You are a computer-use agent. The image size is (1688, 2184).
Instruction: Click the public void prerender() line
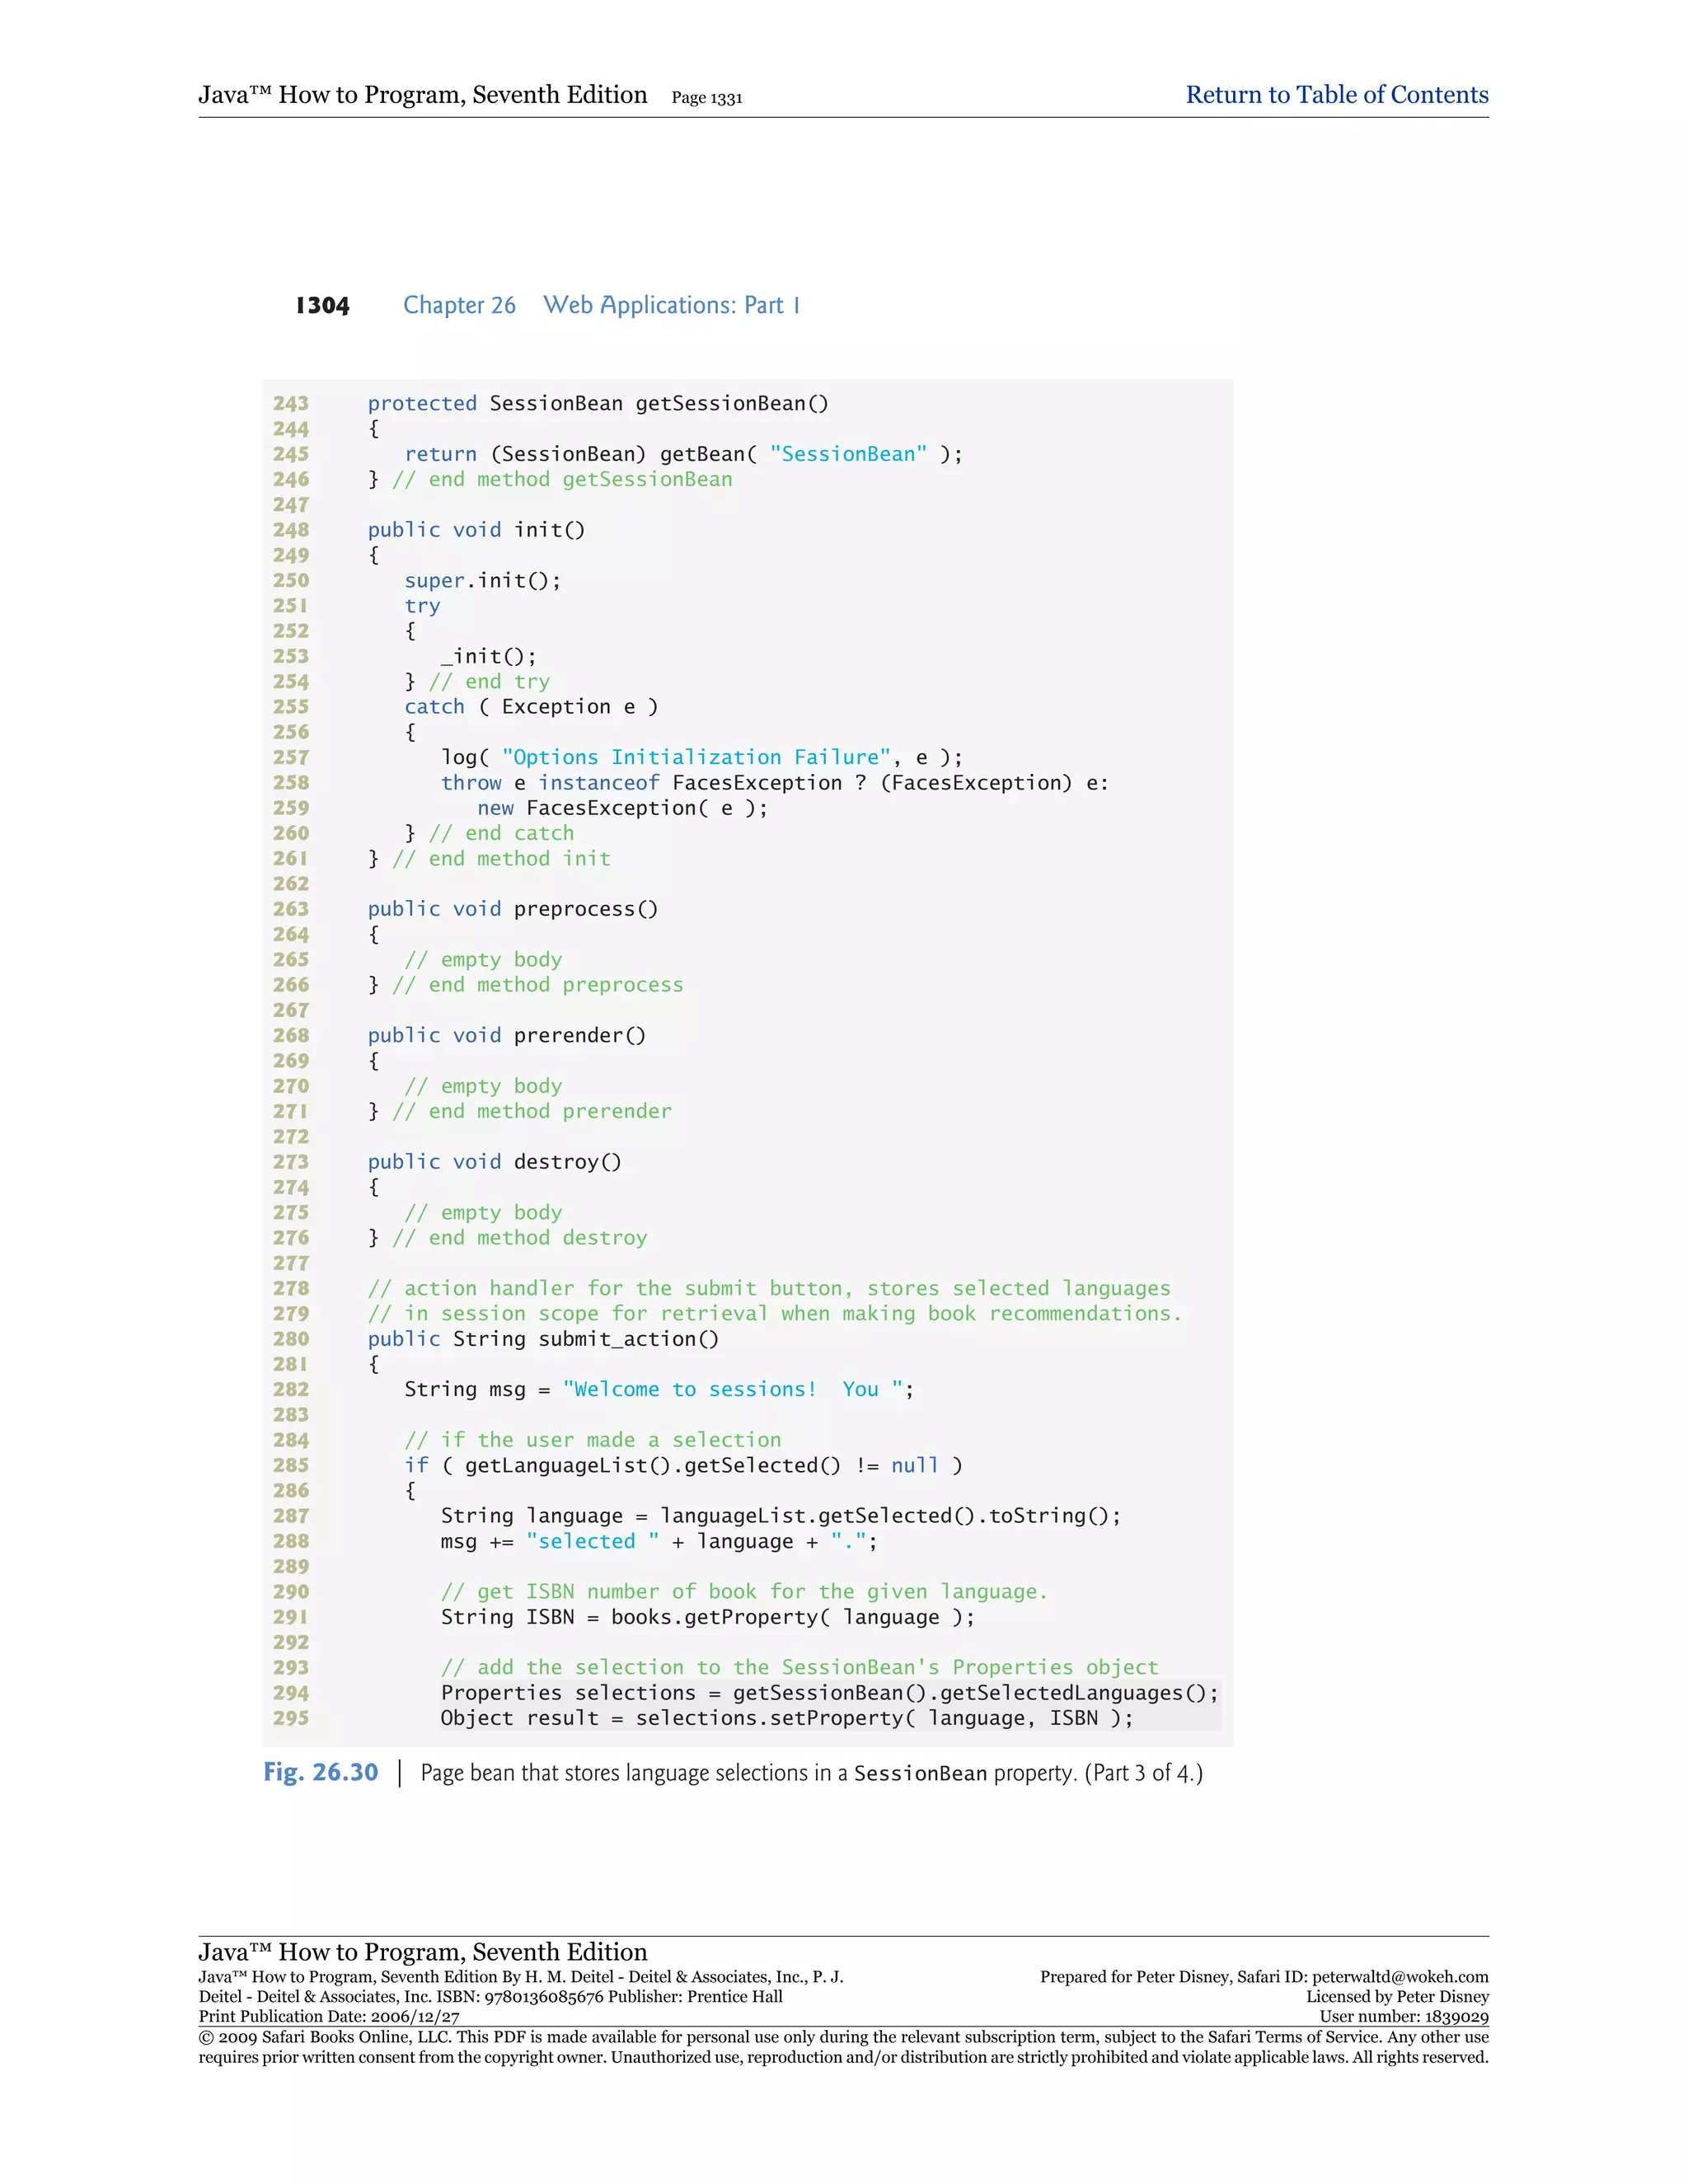pos(506,1035)
